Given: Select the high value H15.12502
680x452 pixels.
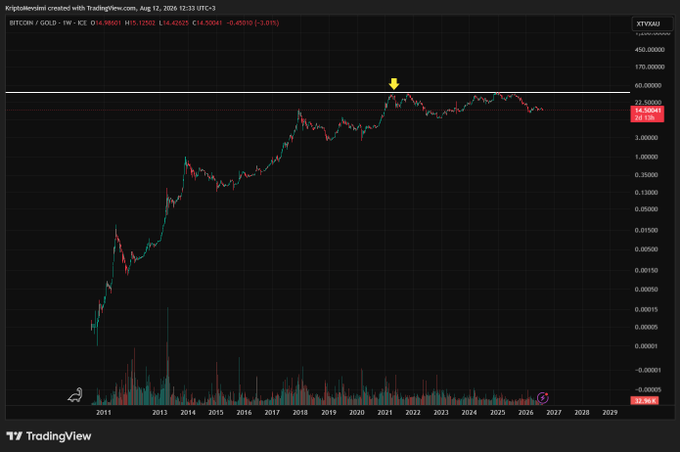Looking at the screenshot, I should point(140,23).
